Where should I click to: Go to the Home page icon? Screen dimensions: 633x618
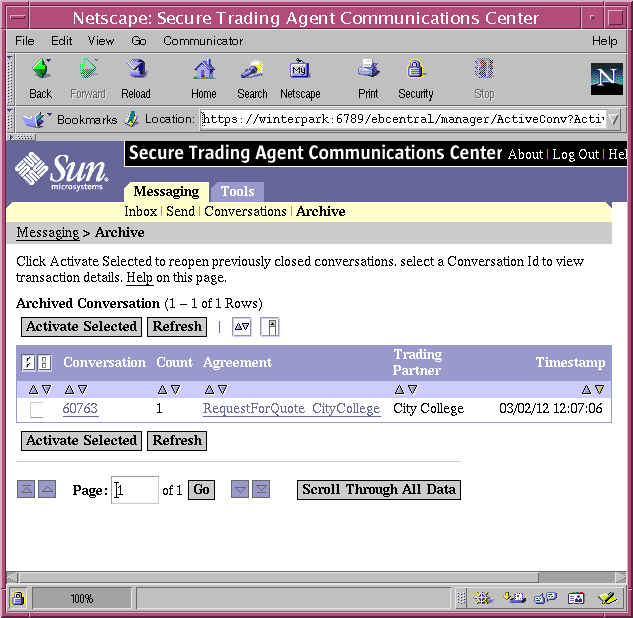[x=204, y=69]
